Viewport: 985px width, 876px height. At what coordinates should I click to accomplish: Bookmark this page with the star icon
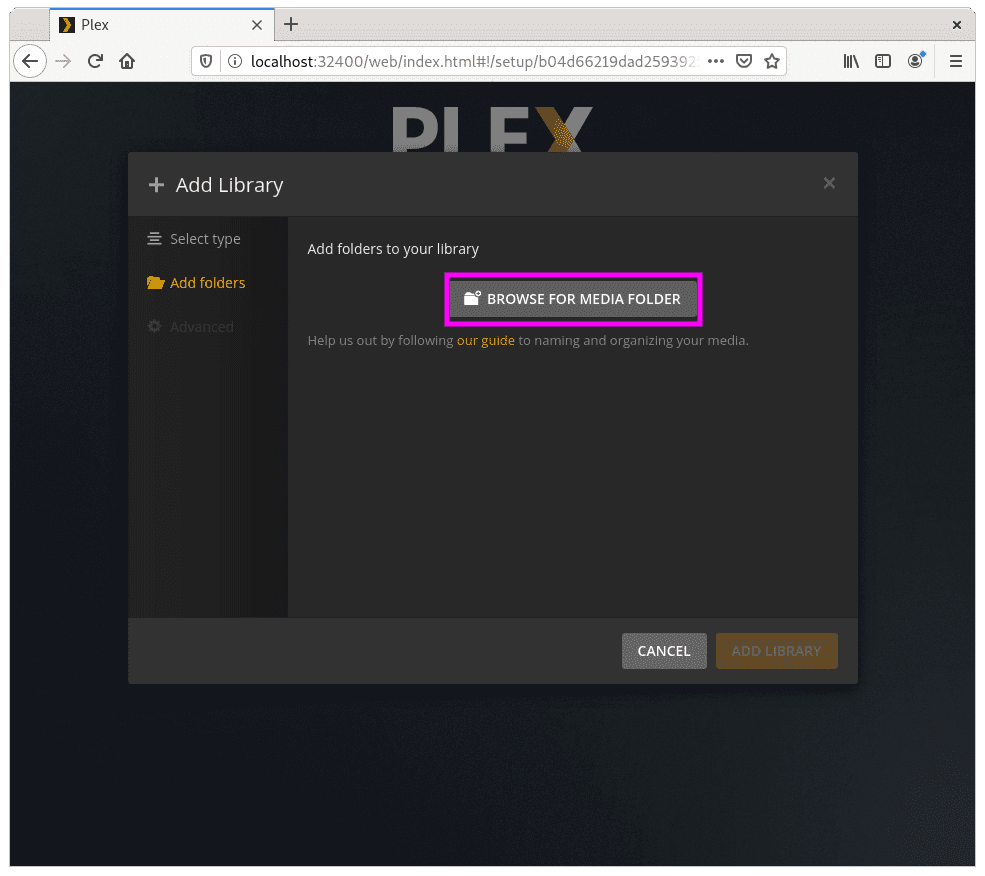(x=772, y=61)
